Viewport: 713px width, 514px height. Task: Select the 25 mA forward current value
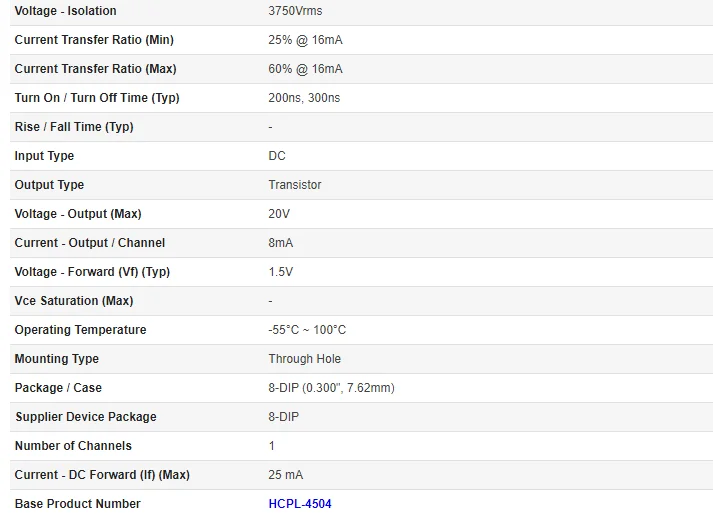[x=286, y=475]
